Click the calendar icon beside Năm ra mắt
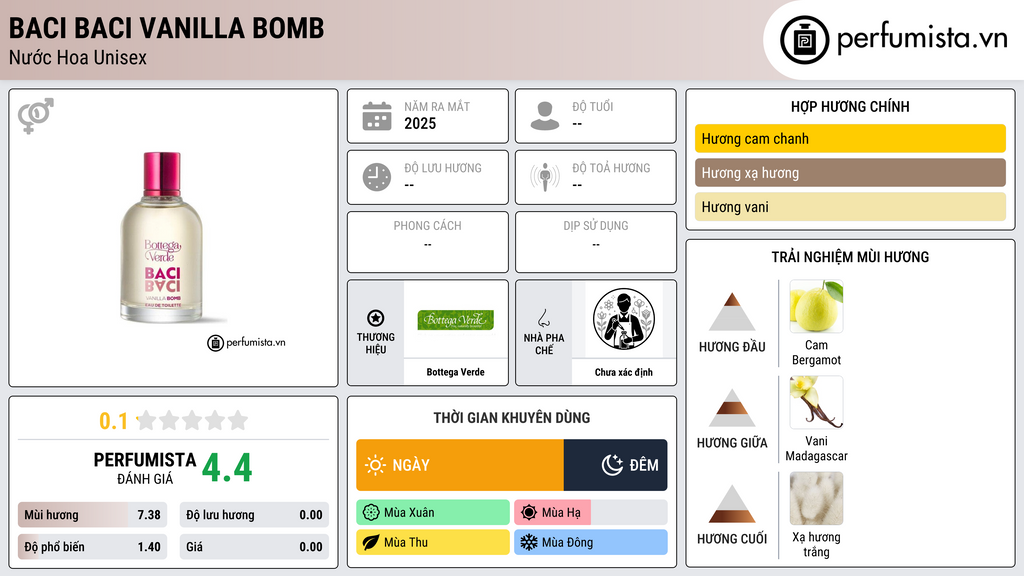Image resolution: width=1024 pixels, height=576 pixels. click(377, 116)
